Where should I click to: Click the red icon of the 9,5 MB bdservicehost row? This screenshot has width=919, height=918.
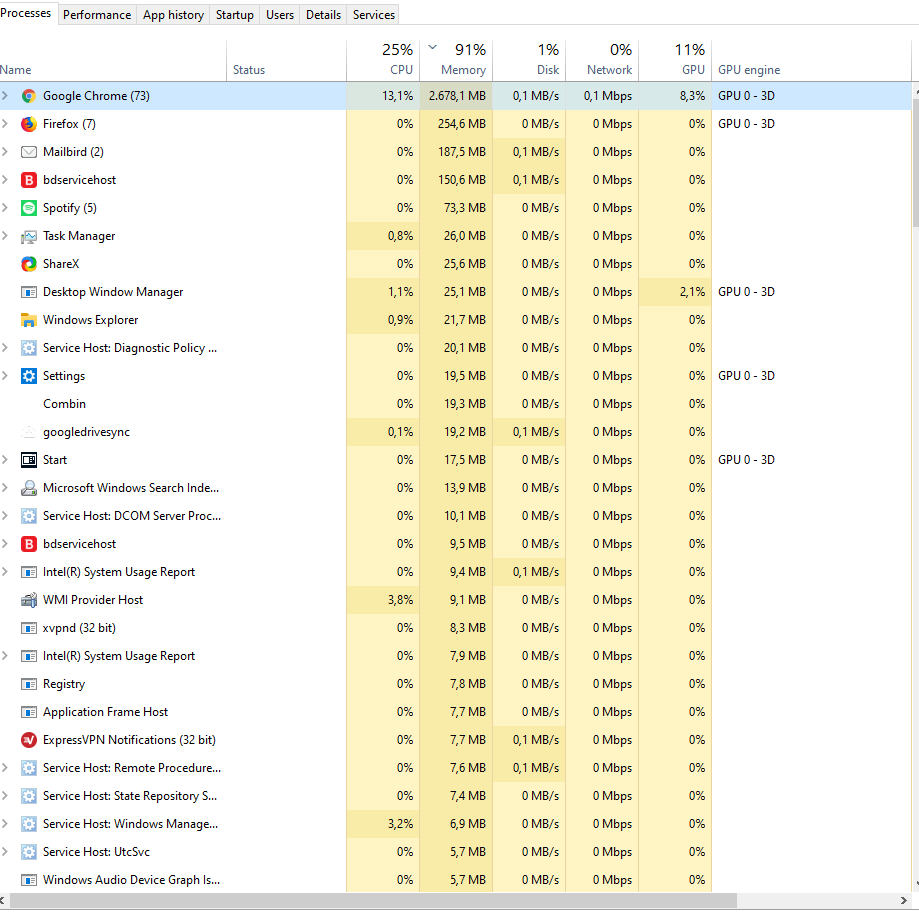[x=28, y=544]
